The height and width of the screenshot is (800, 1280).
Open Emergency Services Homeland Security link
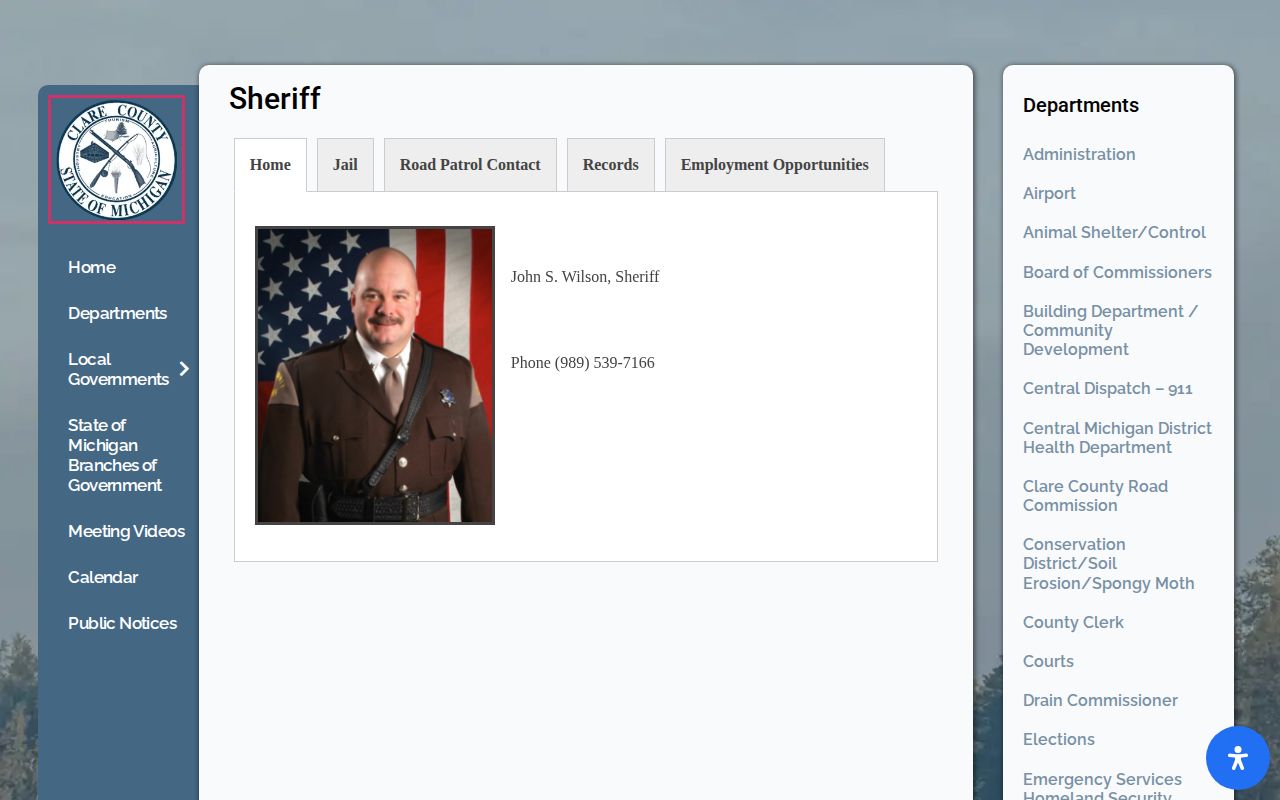[x=1102, y=787]
